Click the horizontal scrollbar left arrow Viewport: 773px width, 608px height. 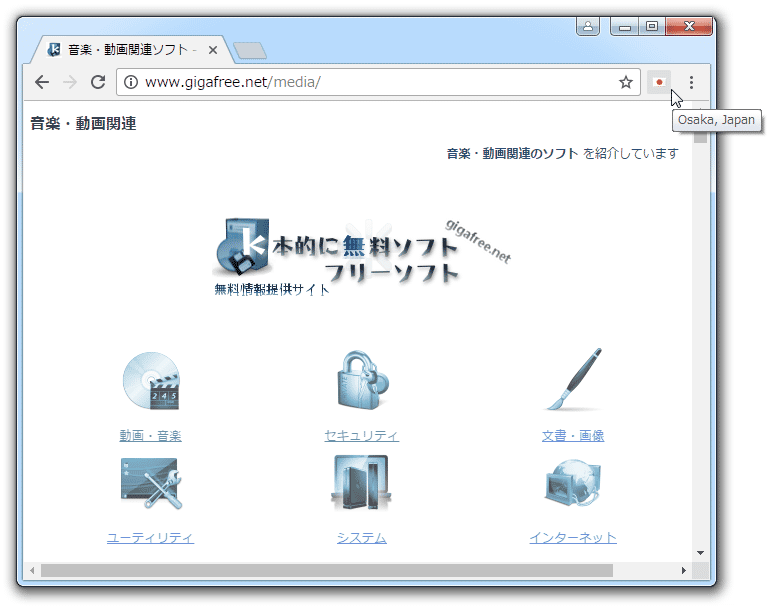click(x=32, y=571)
